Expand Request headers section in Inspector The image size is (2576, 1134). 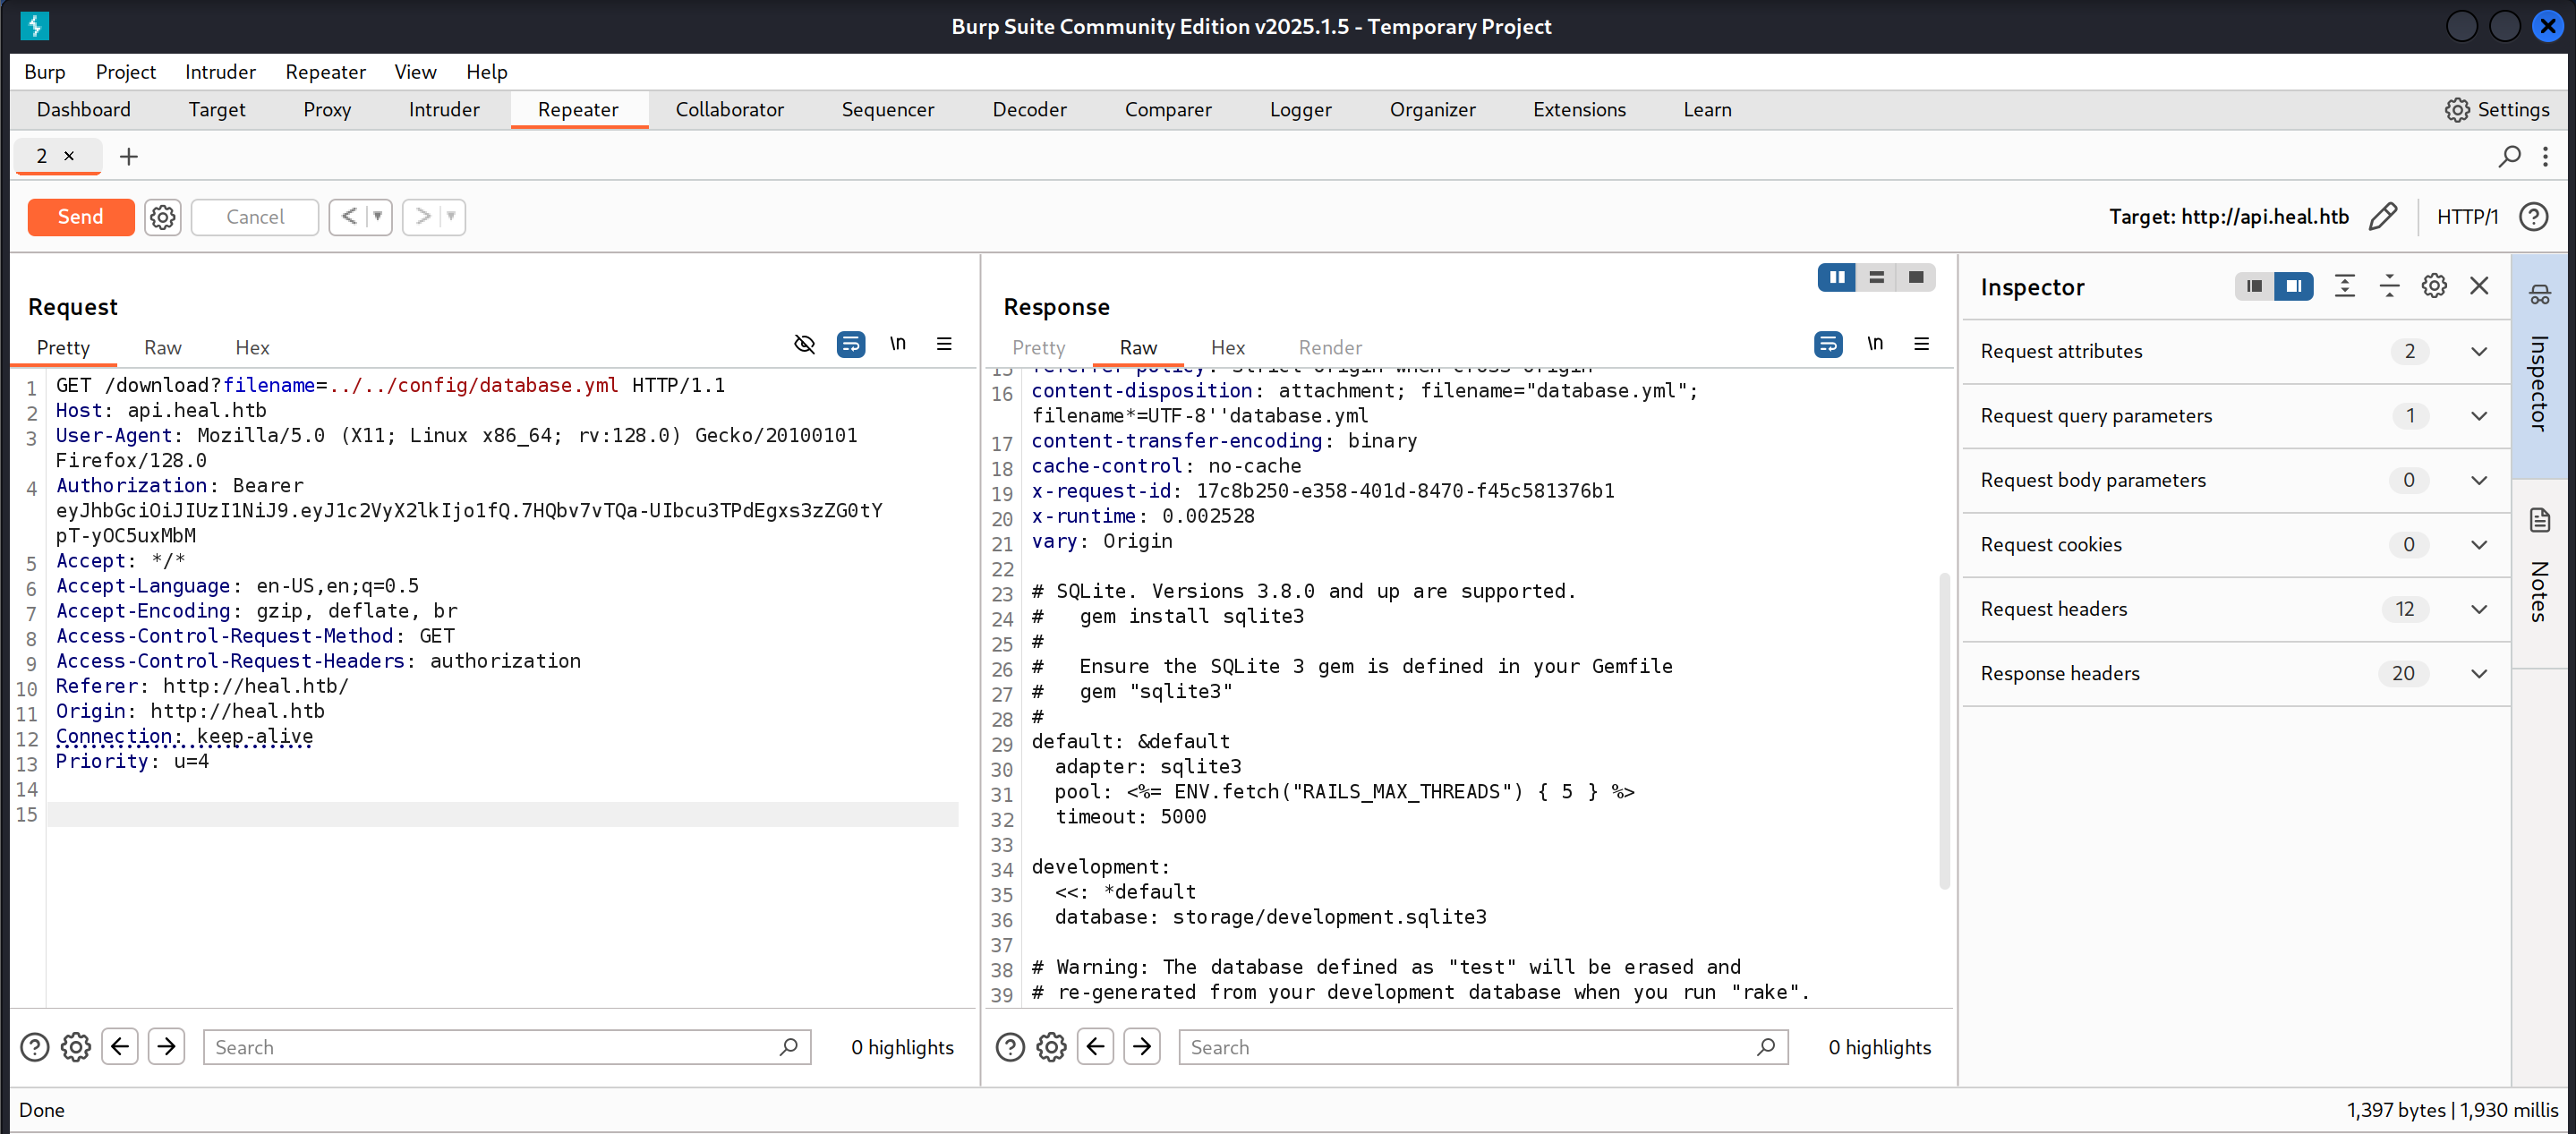2478,609
